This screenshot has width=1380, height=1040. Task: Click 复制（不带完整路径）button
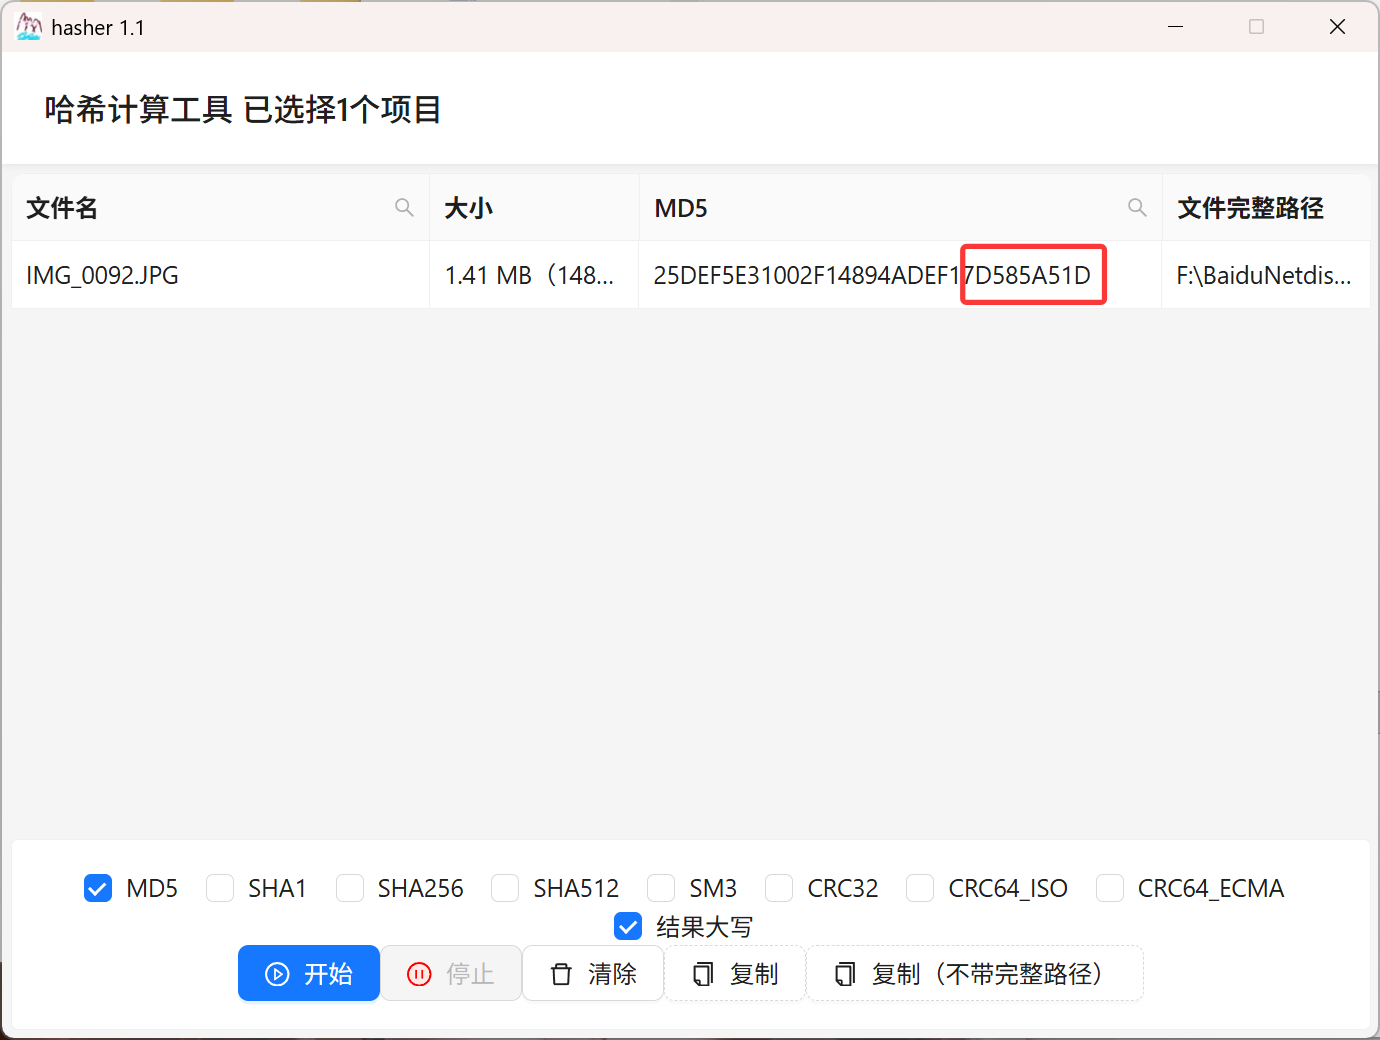click(x=975, y=973)
